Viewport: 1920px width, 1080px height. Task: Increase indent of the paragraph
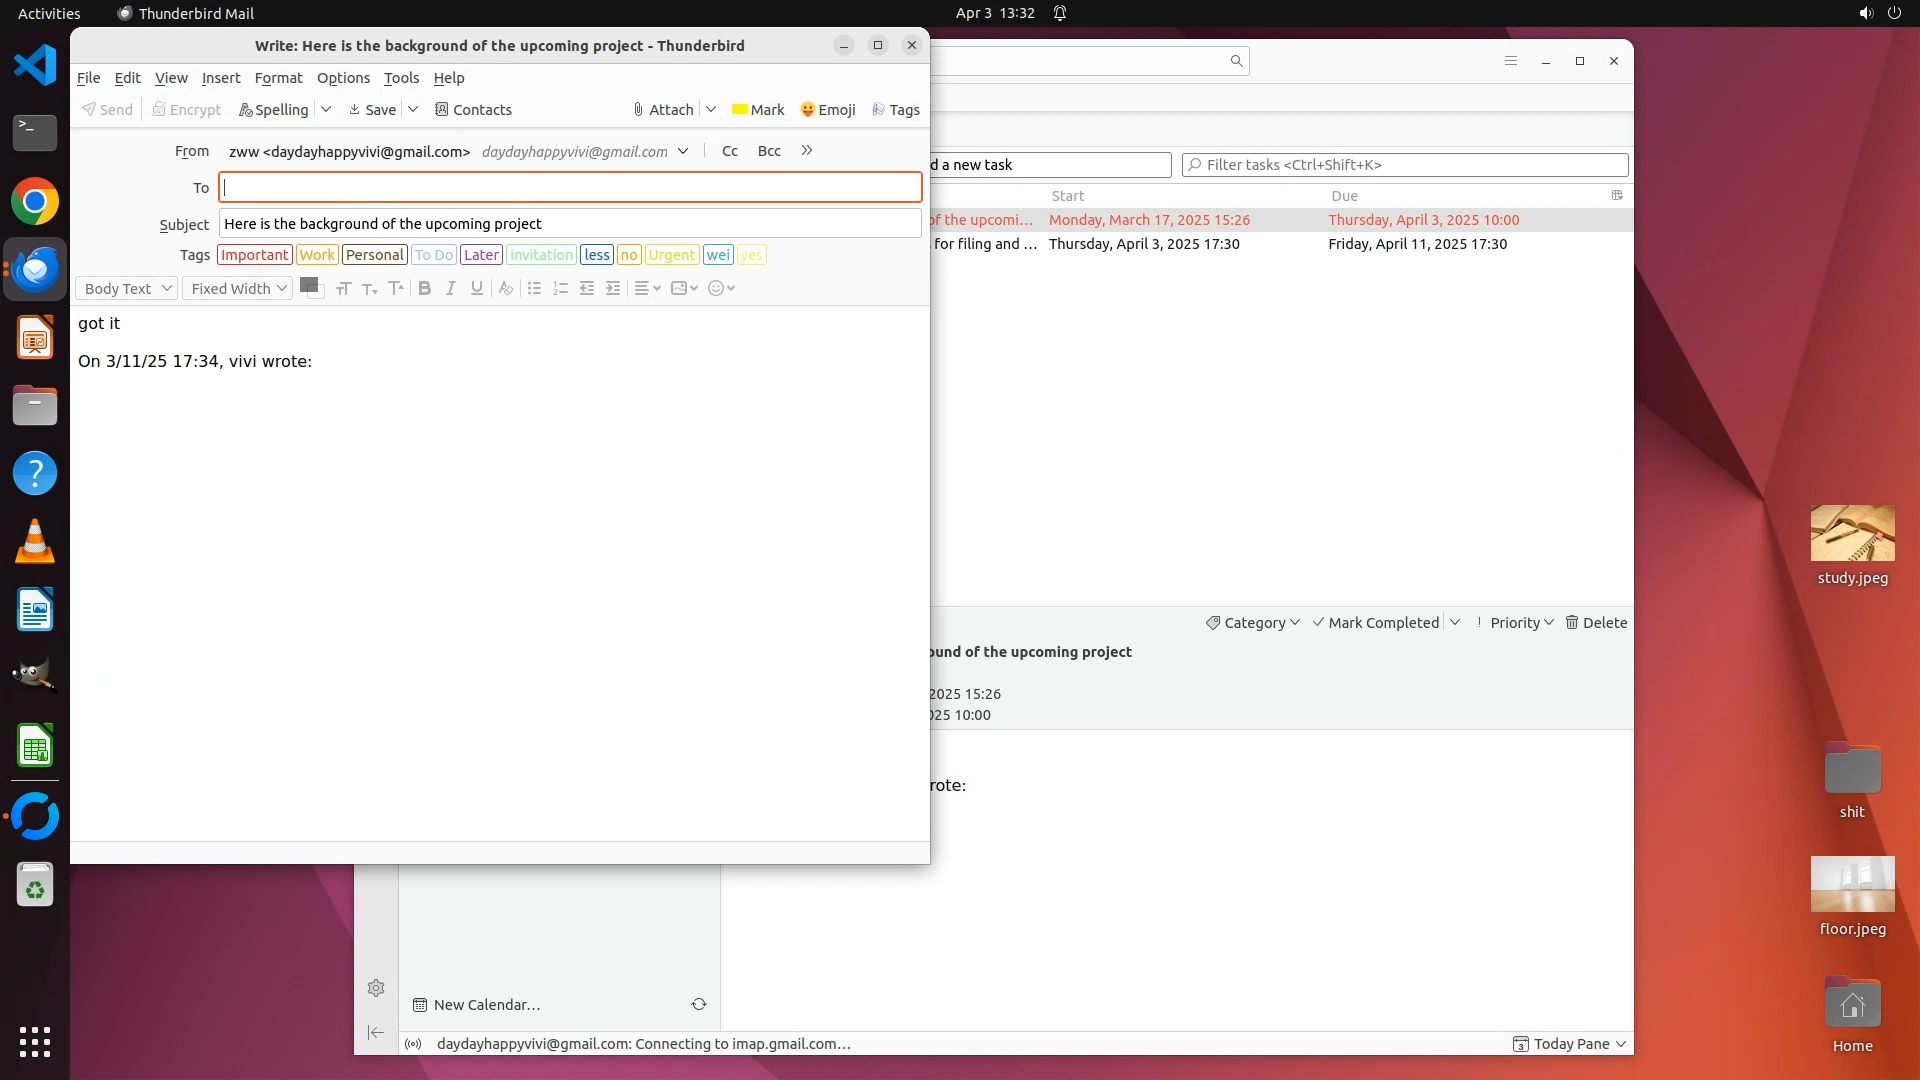click(613, 288)
